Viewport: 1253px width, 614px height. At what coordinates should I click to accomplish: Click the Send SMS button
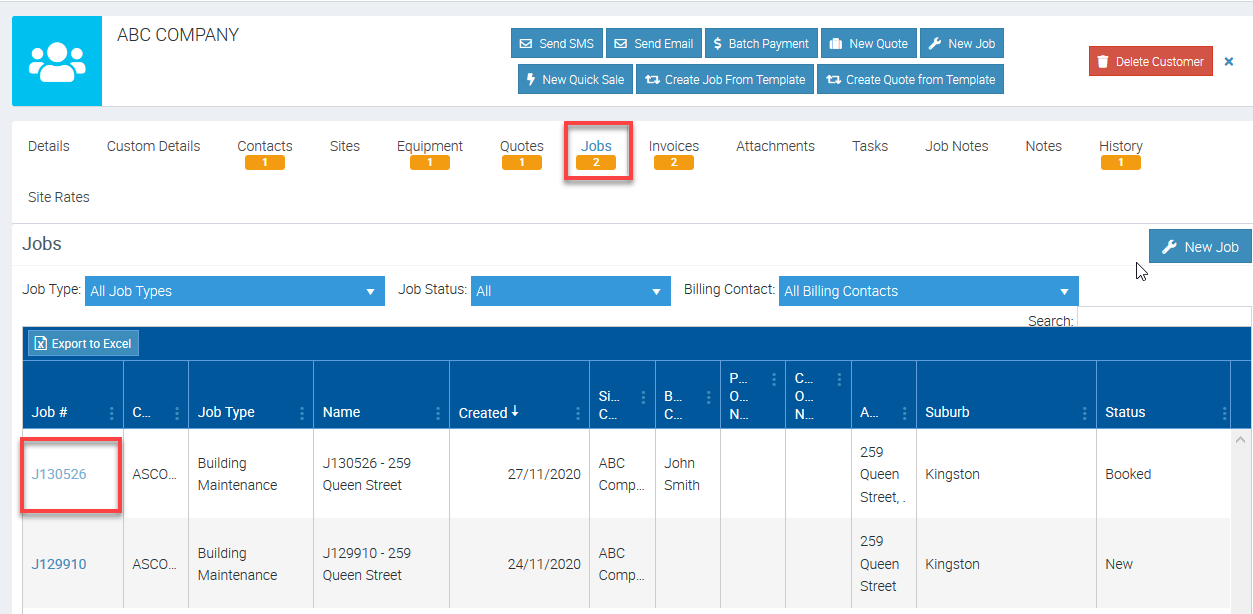(x=556, y=44)
